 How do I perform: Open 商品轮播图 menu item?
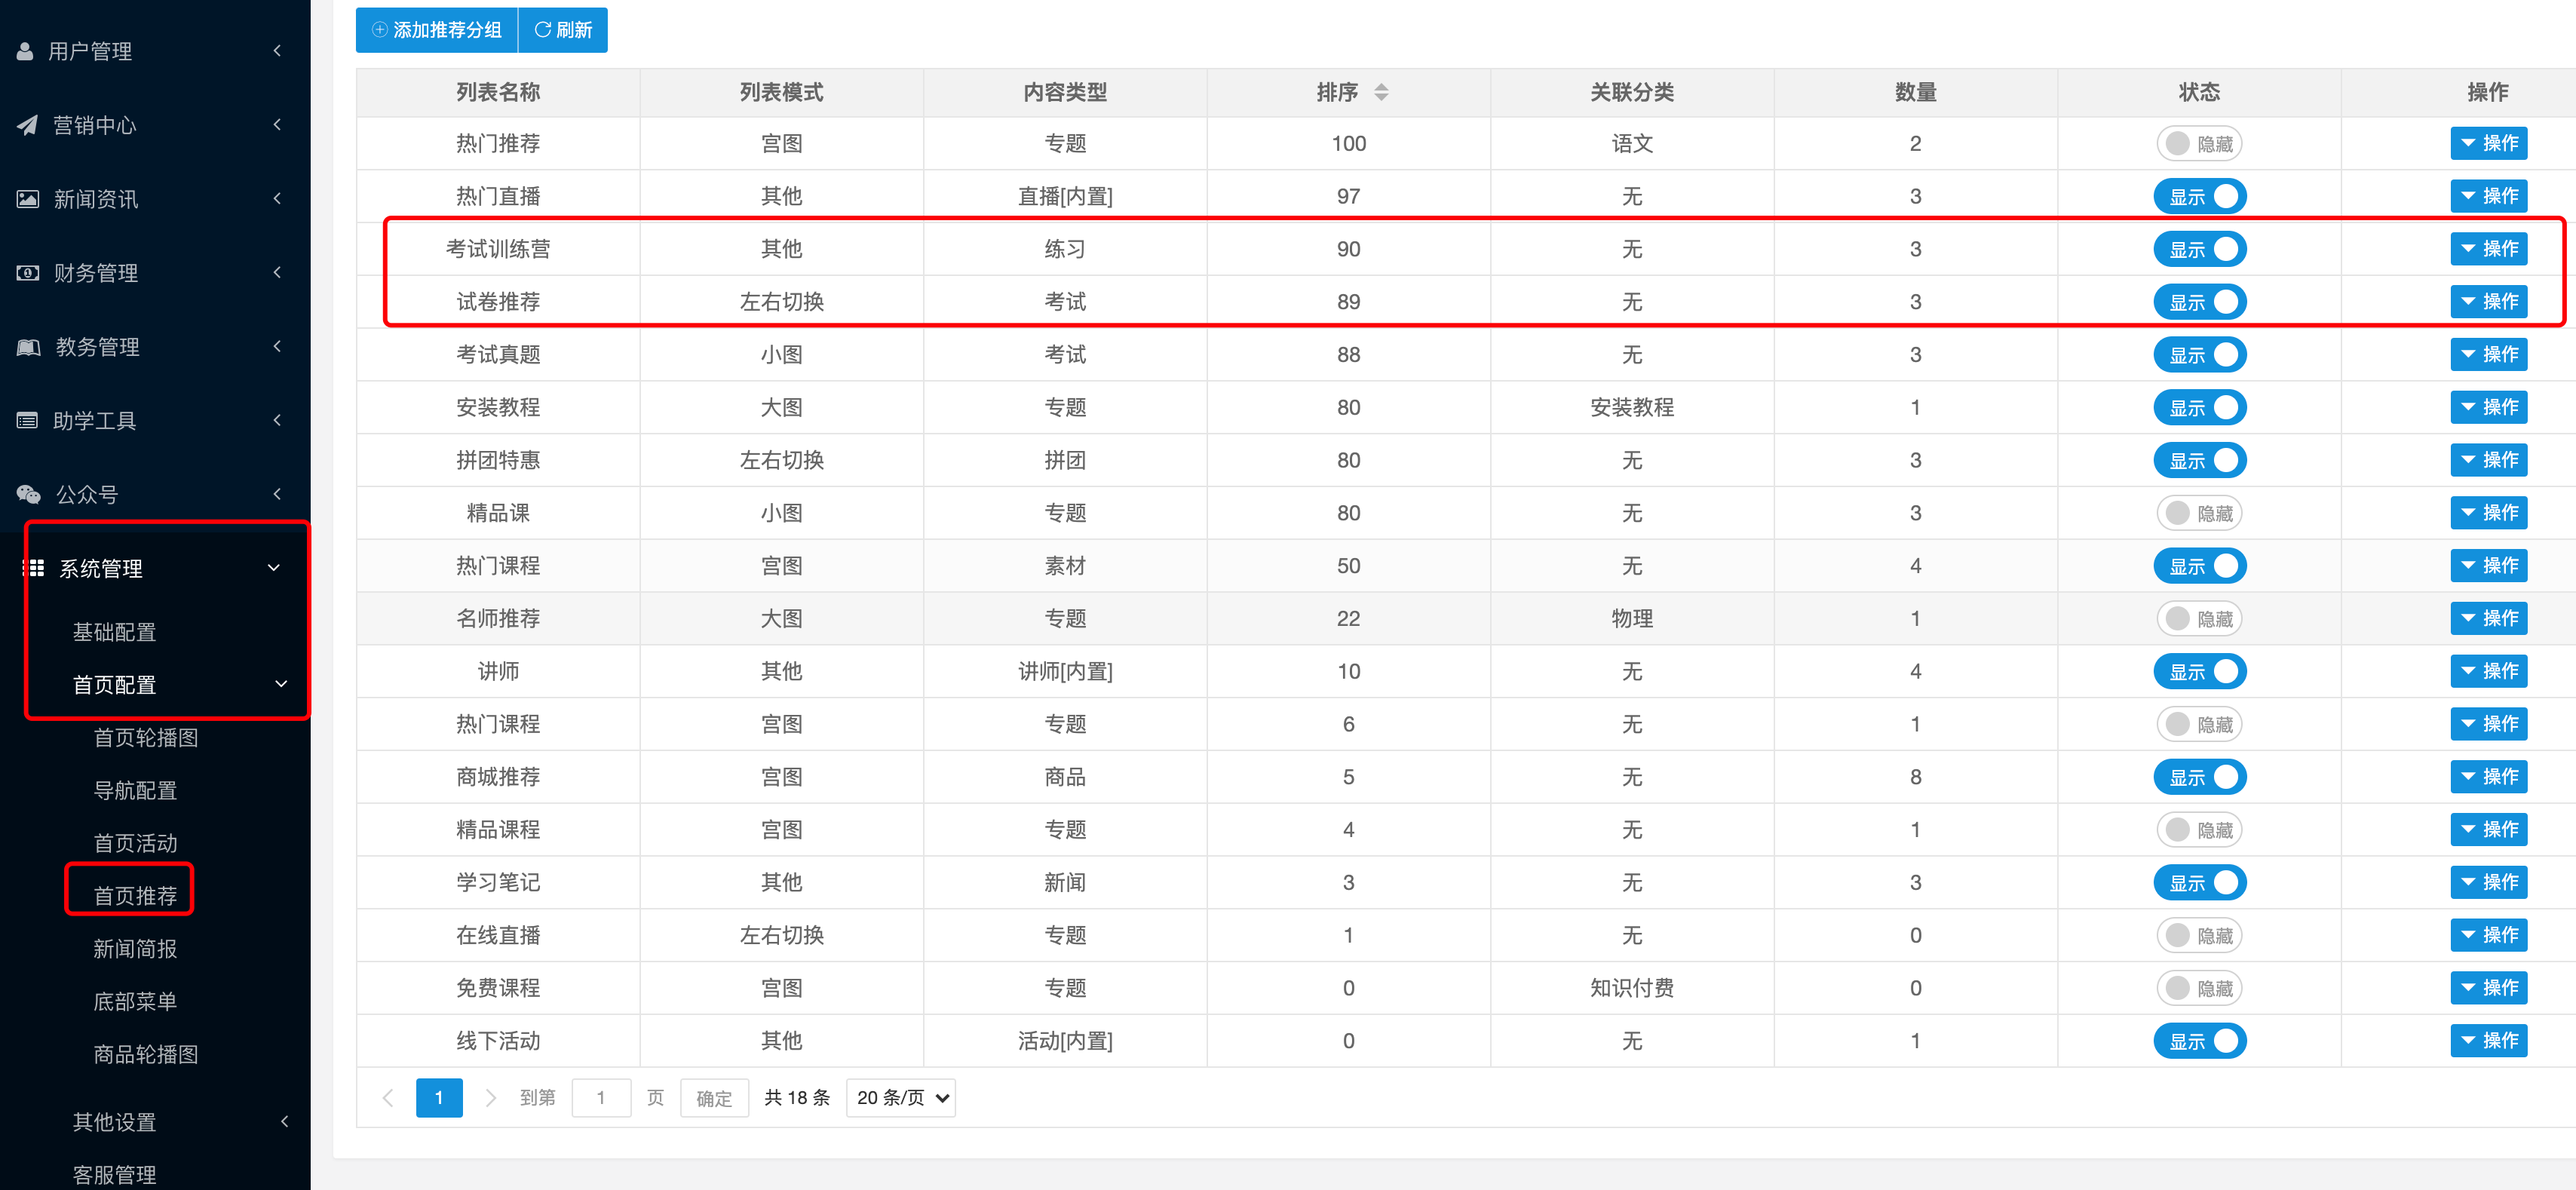click(x=146, y=1055)
